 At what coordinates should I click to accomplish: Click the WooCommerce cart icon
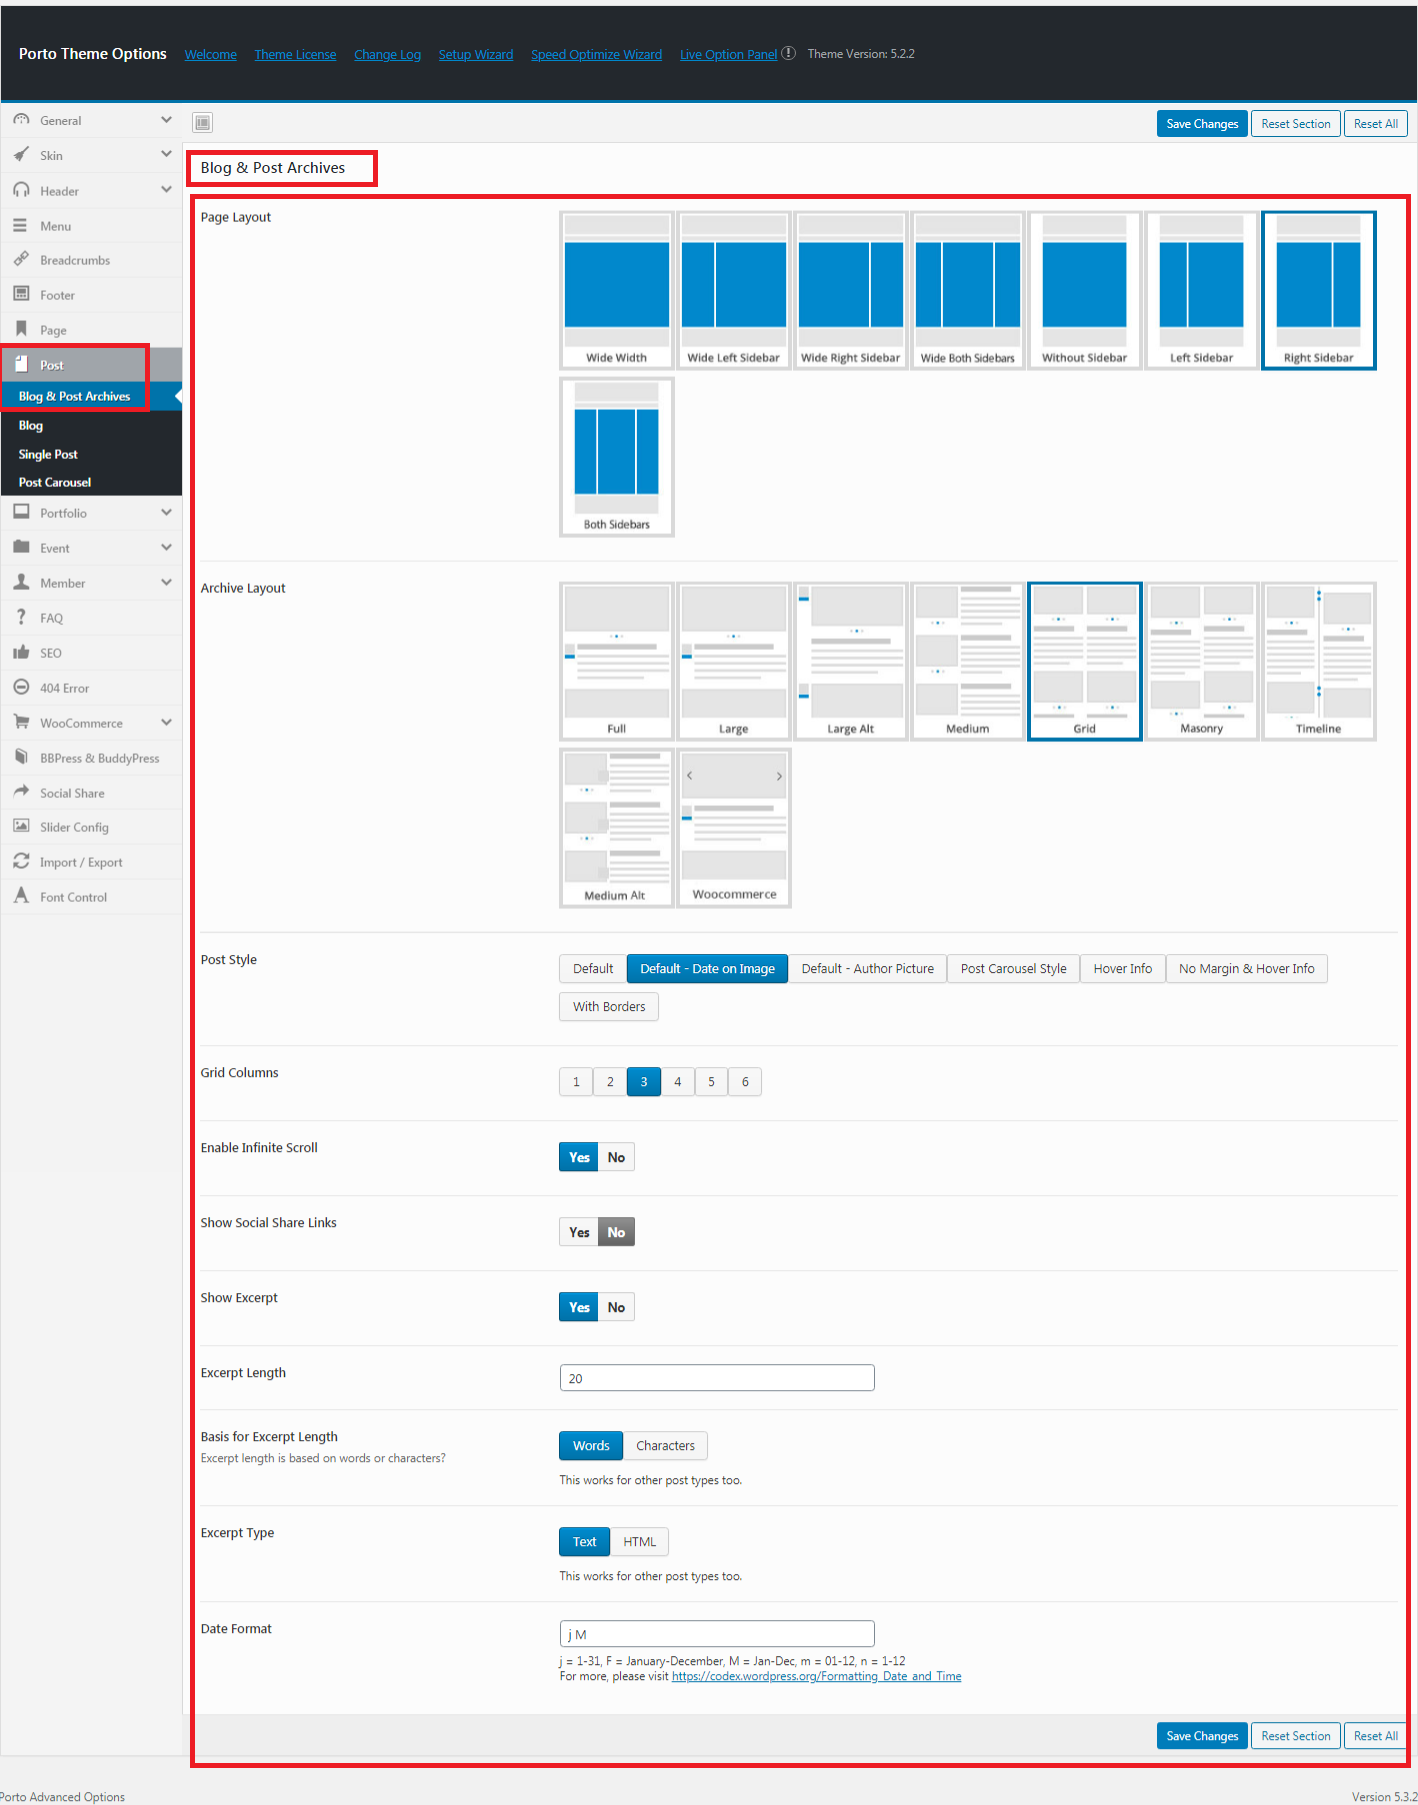tap(21, 722)
